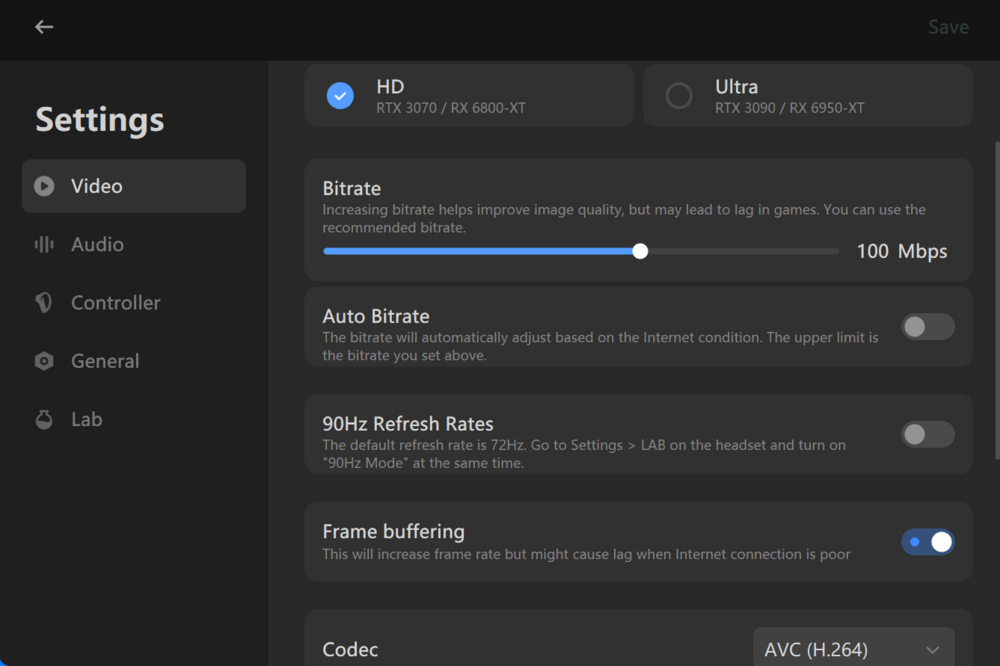Click the Lab flask icon
This screenshot has width=1000, height=666.
[x=44, y=419]
